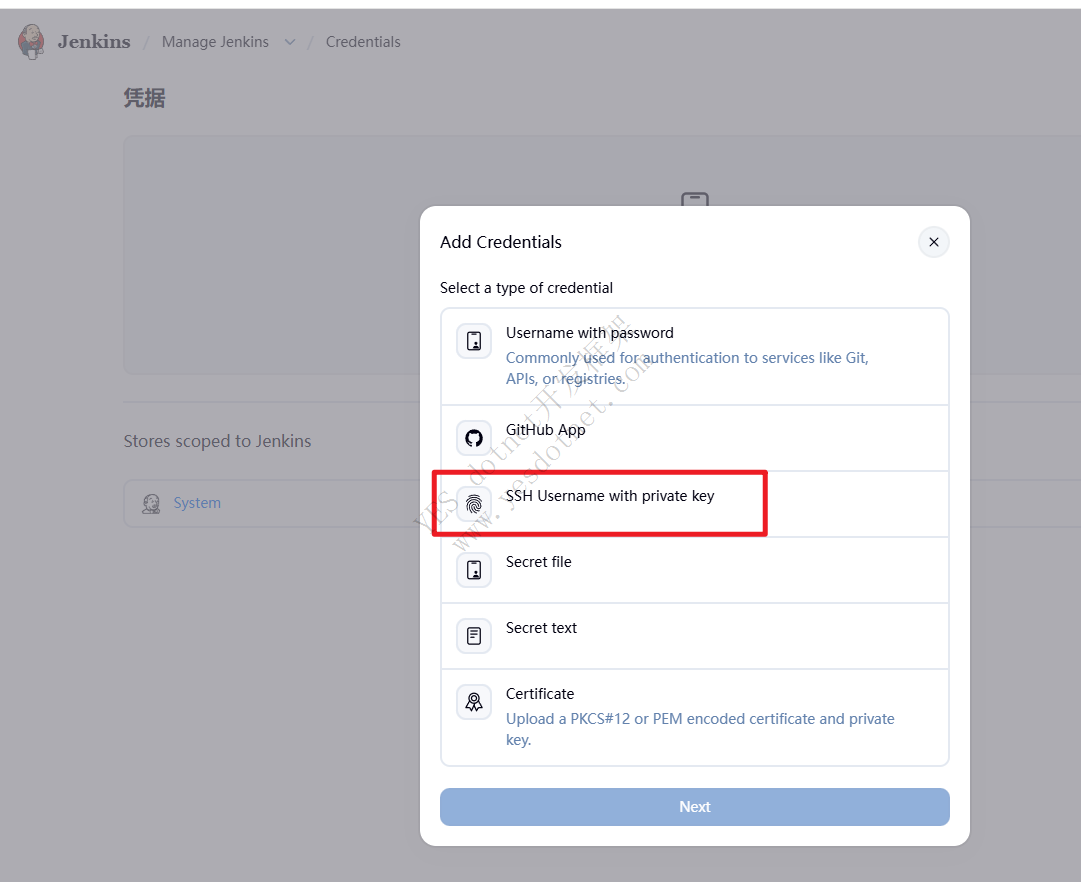Click the Next button
The width and height of the screenshot is (1081, 882).
pos(694,807)
